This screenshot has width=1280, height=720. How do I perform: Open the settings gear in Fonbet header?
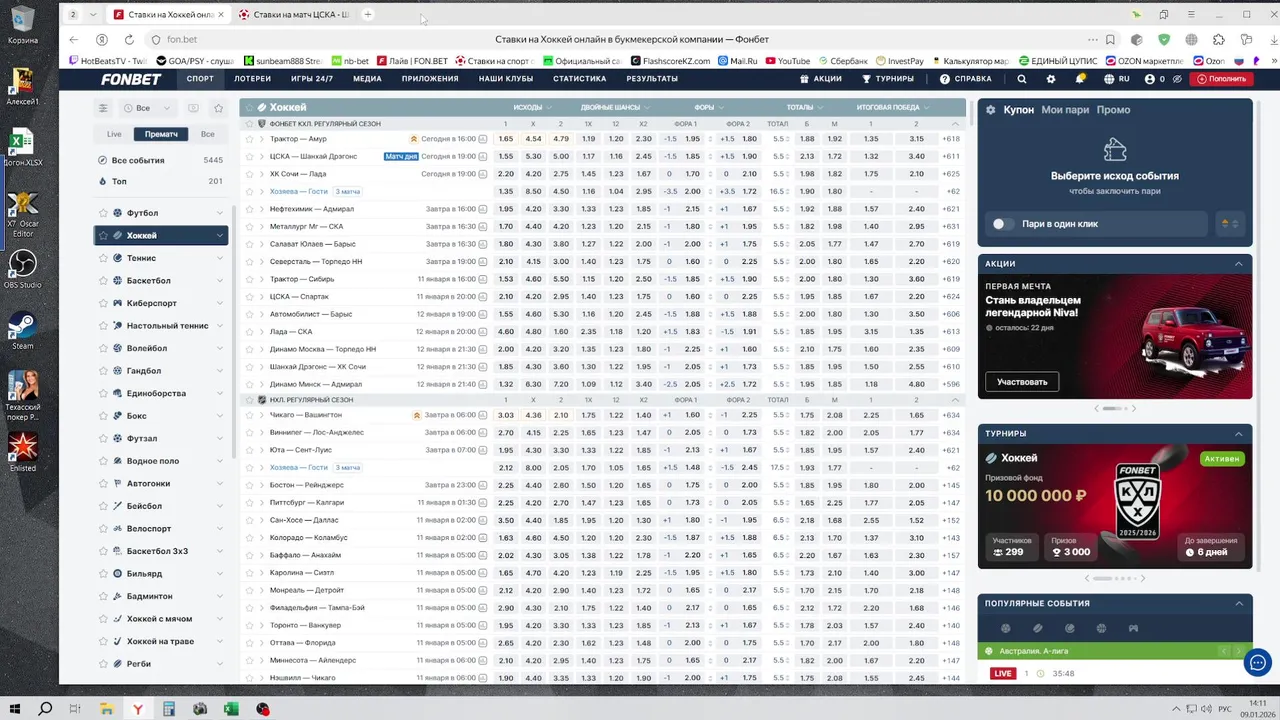point(1050,79)
